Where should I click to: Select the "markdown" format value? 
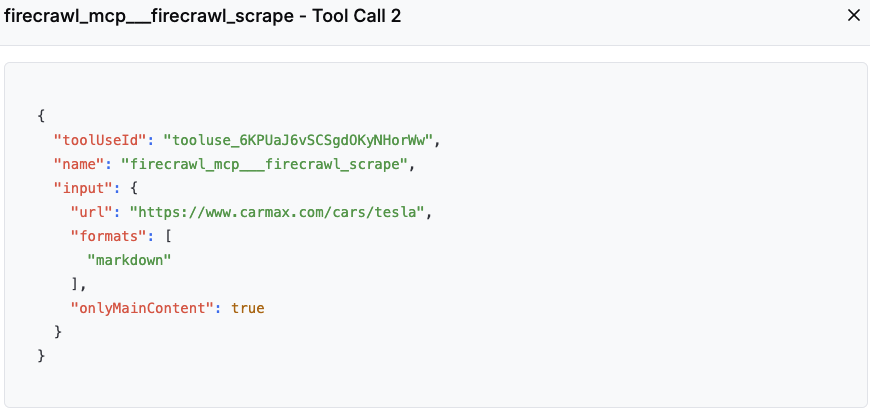(129, 260)
